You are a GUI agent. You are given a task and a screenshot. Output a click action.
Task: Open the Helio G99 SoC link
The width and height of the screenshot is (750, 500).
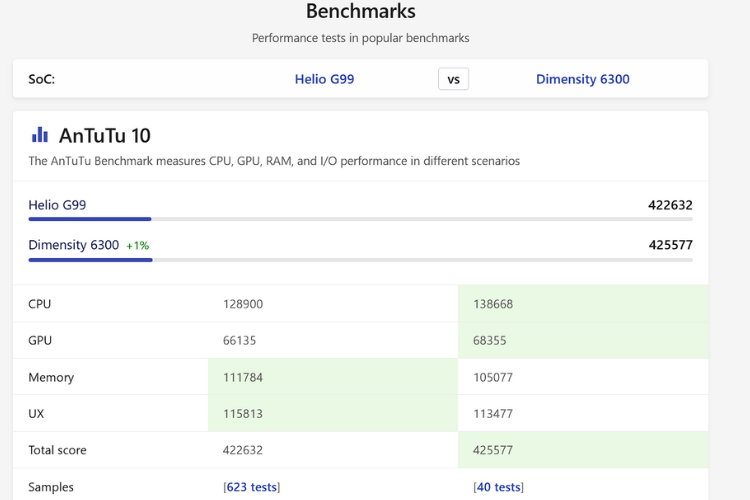point(324,79)
